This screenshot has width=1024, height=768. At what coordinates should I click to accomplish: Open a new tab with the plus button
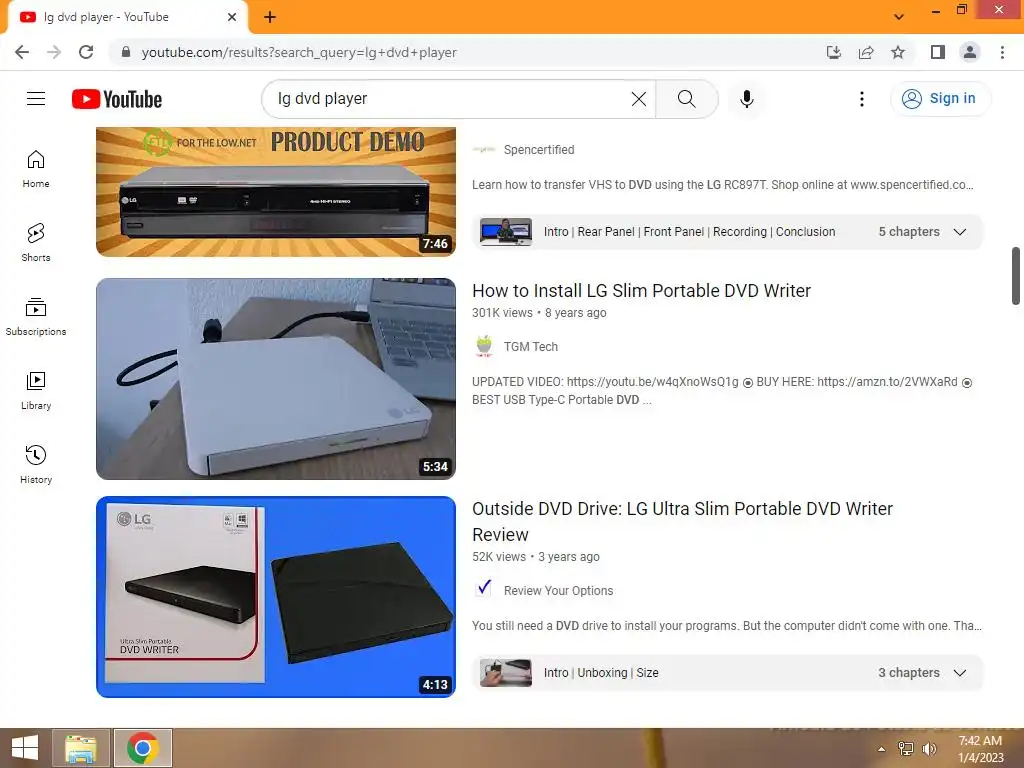tap(270, 17)
